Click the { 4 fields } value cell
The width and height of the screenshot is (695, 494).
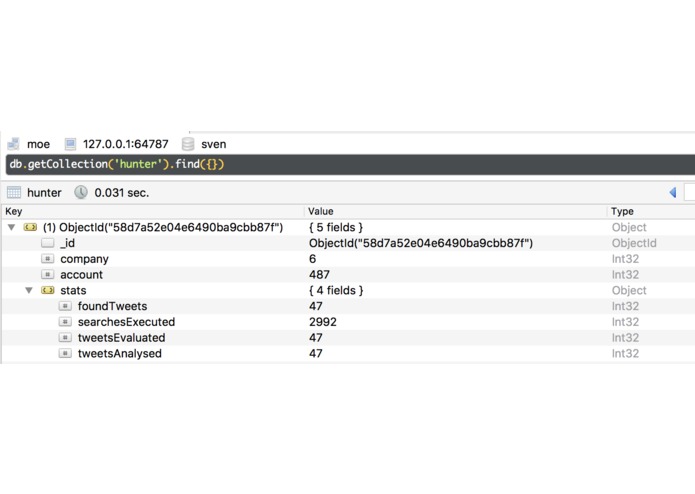pyautogui.click(x=336, y=291)
